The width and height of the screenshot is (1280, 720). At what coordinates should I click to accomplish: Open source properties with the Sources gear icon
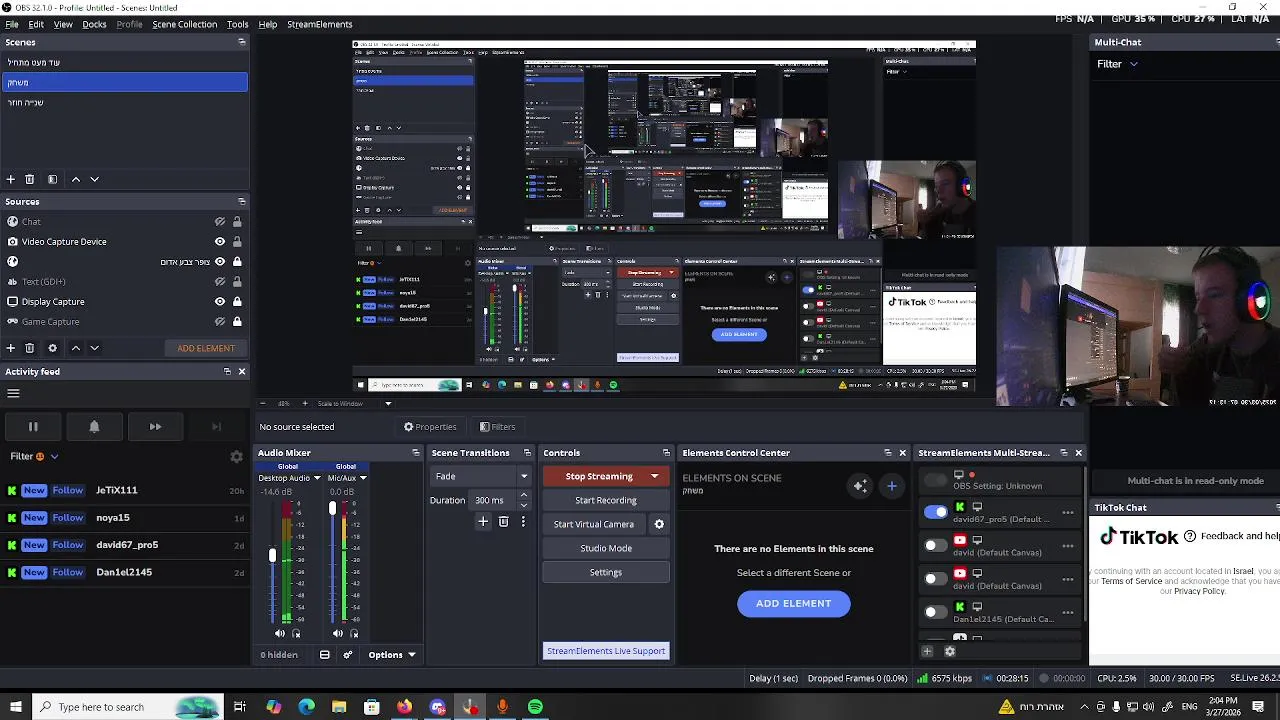pos(52,348)
